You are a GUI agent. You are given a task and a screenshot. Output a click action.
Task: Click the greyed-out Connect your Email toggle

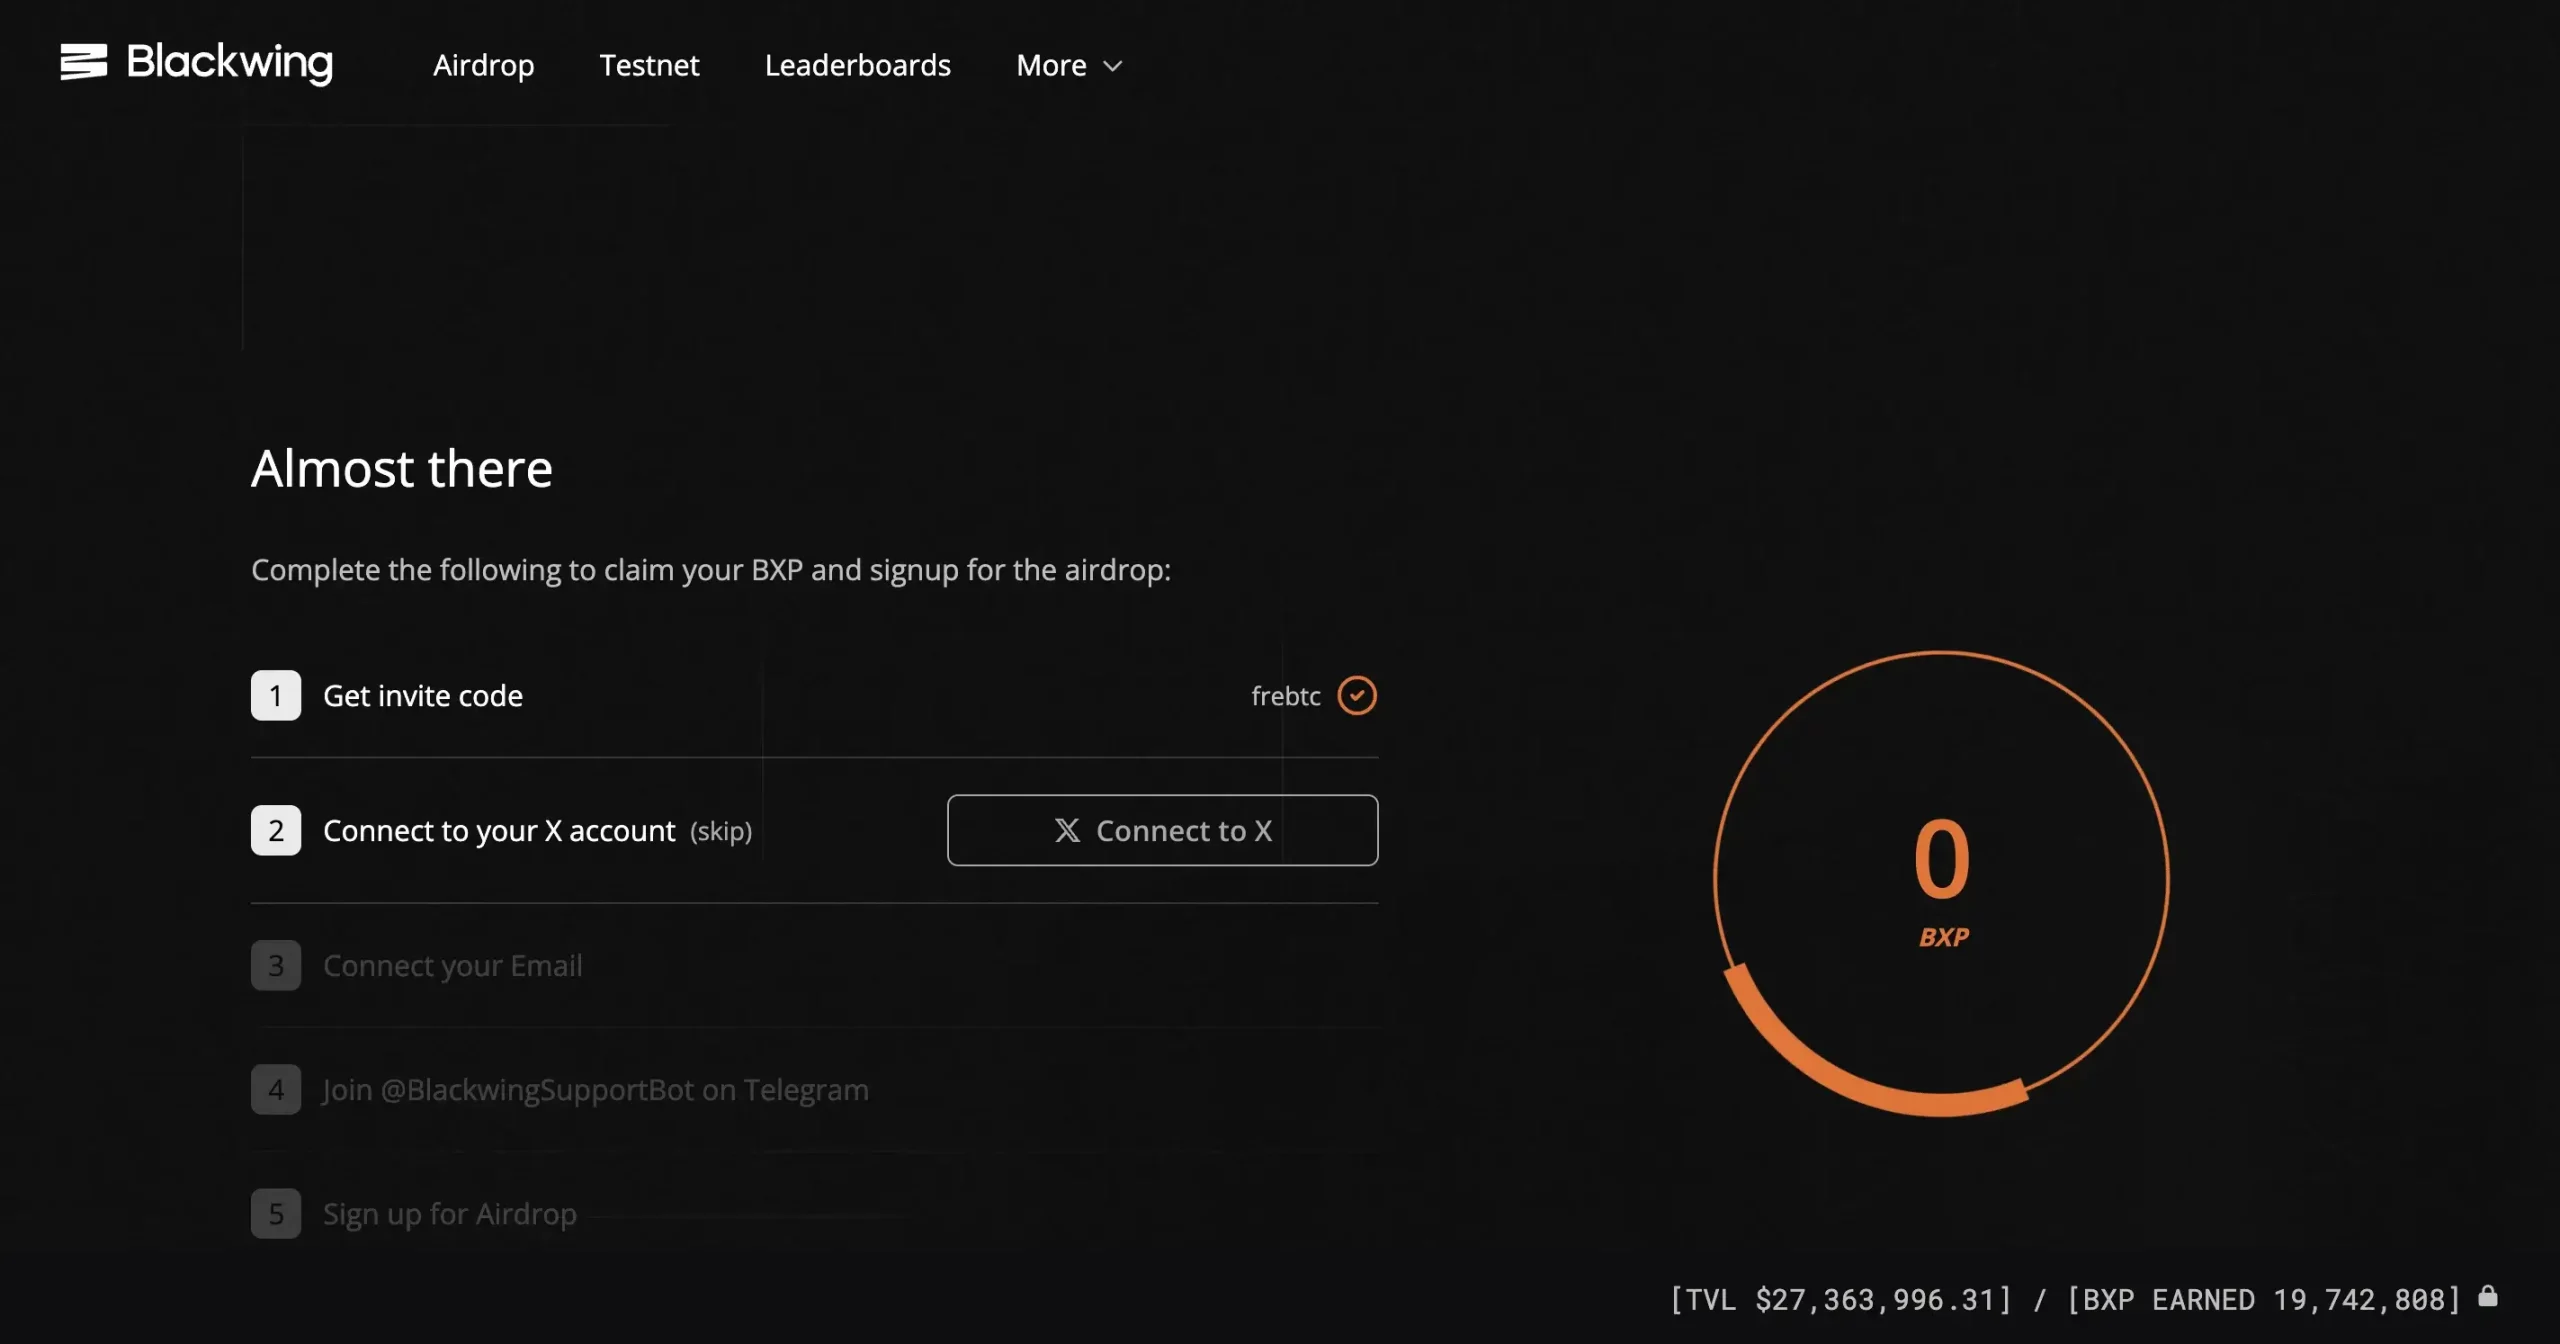coord(452,965)
